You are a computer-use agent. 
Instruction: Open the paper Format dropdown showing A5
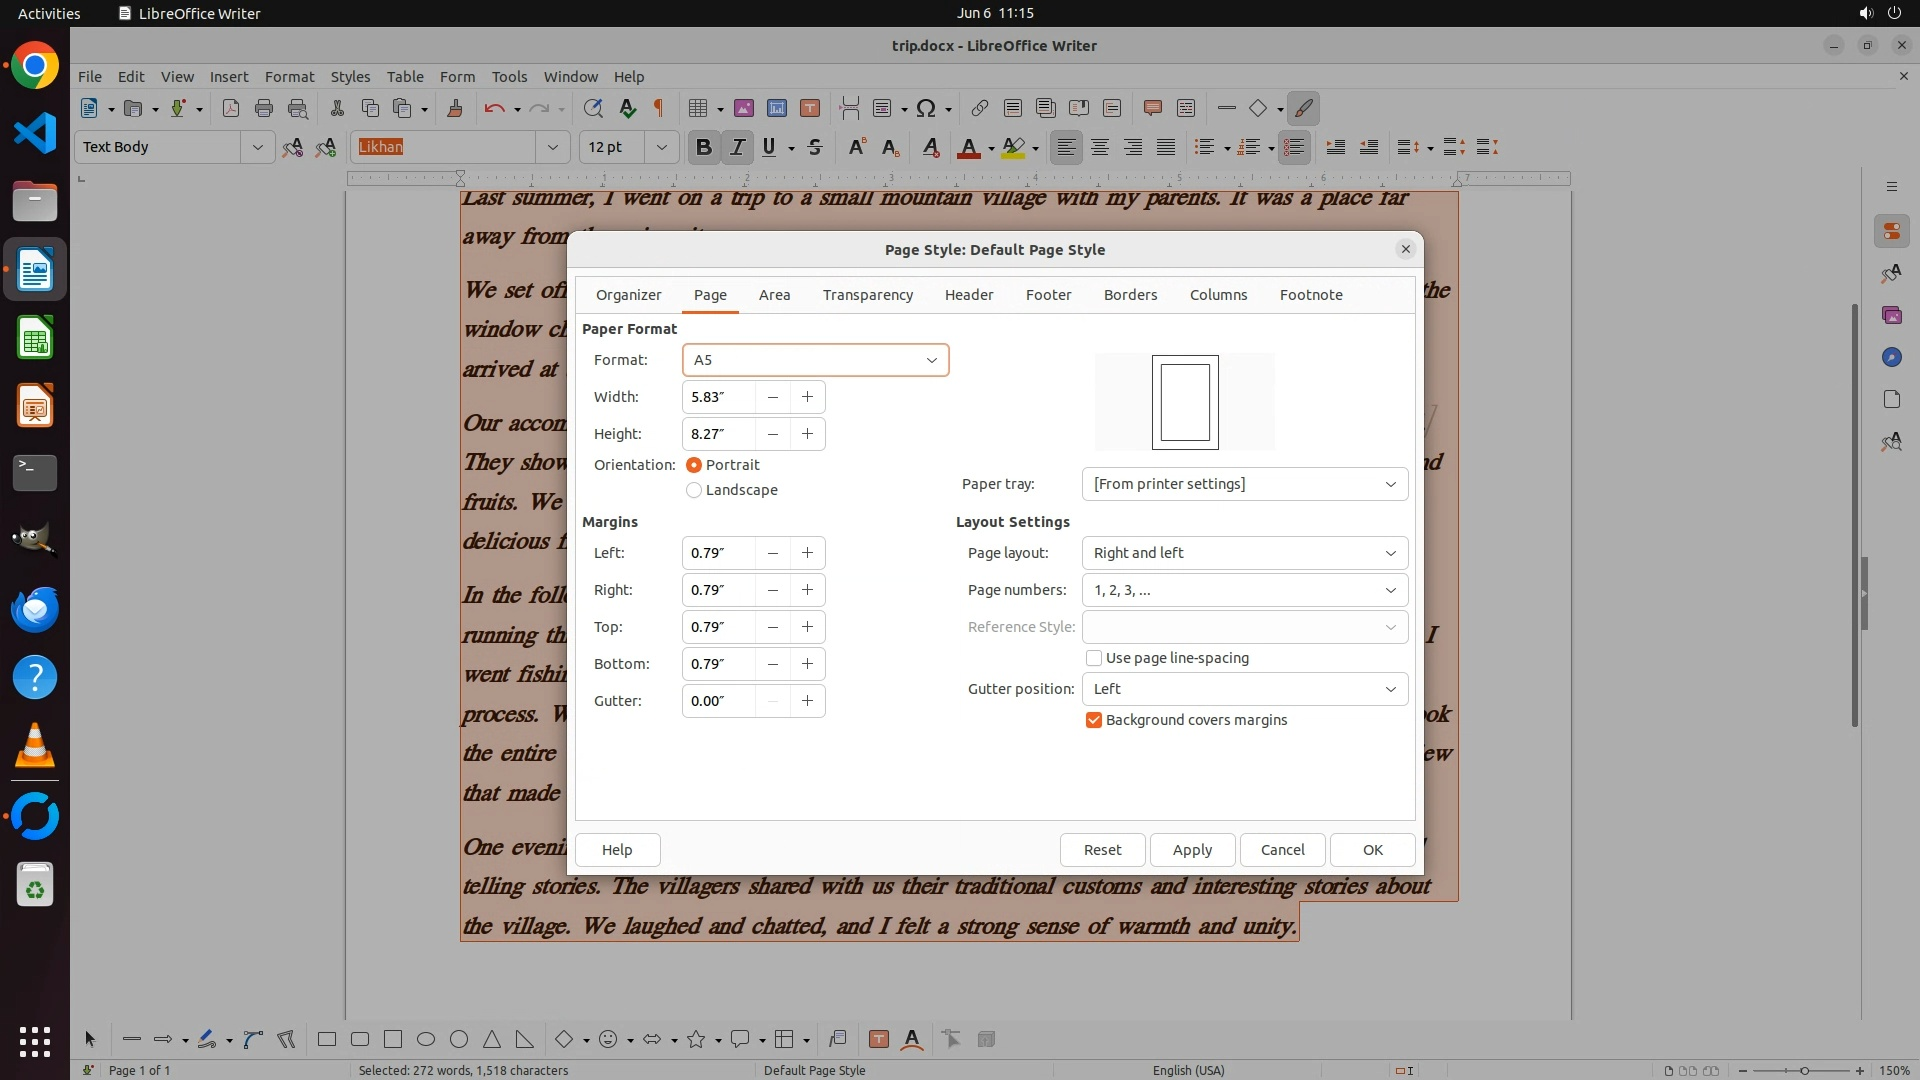pyautogui.click(x=815, y=360)
